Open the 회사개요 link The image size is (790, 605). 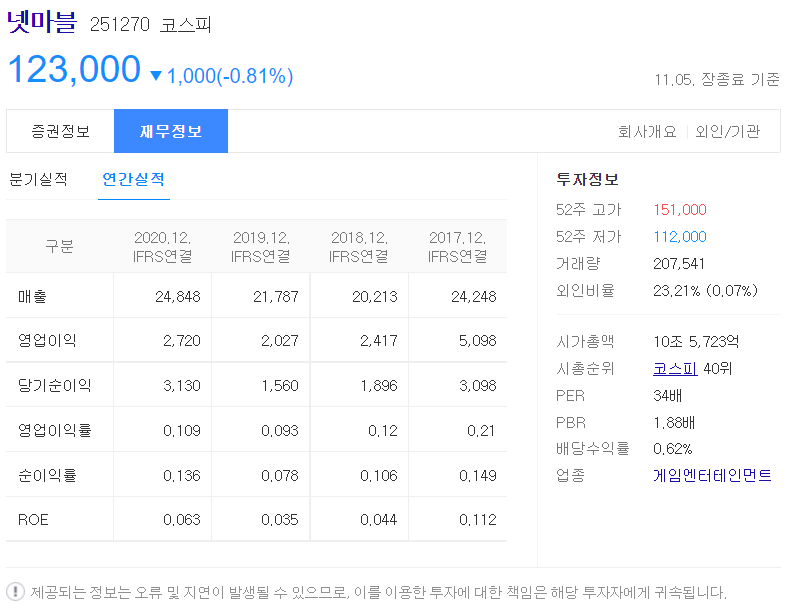(647, 131)
